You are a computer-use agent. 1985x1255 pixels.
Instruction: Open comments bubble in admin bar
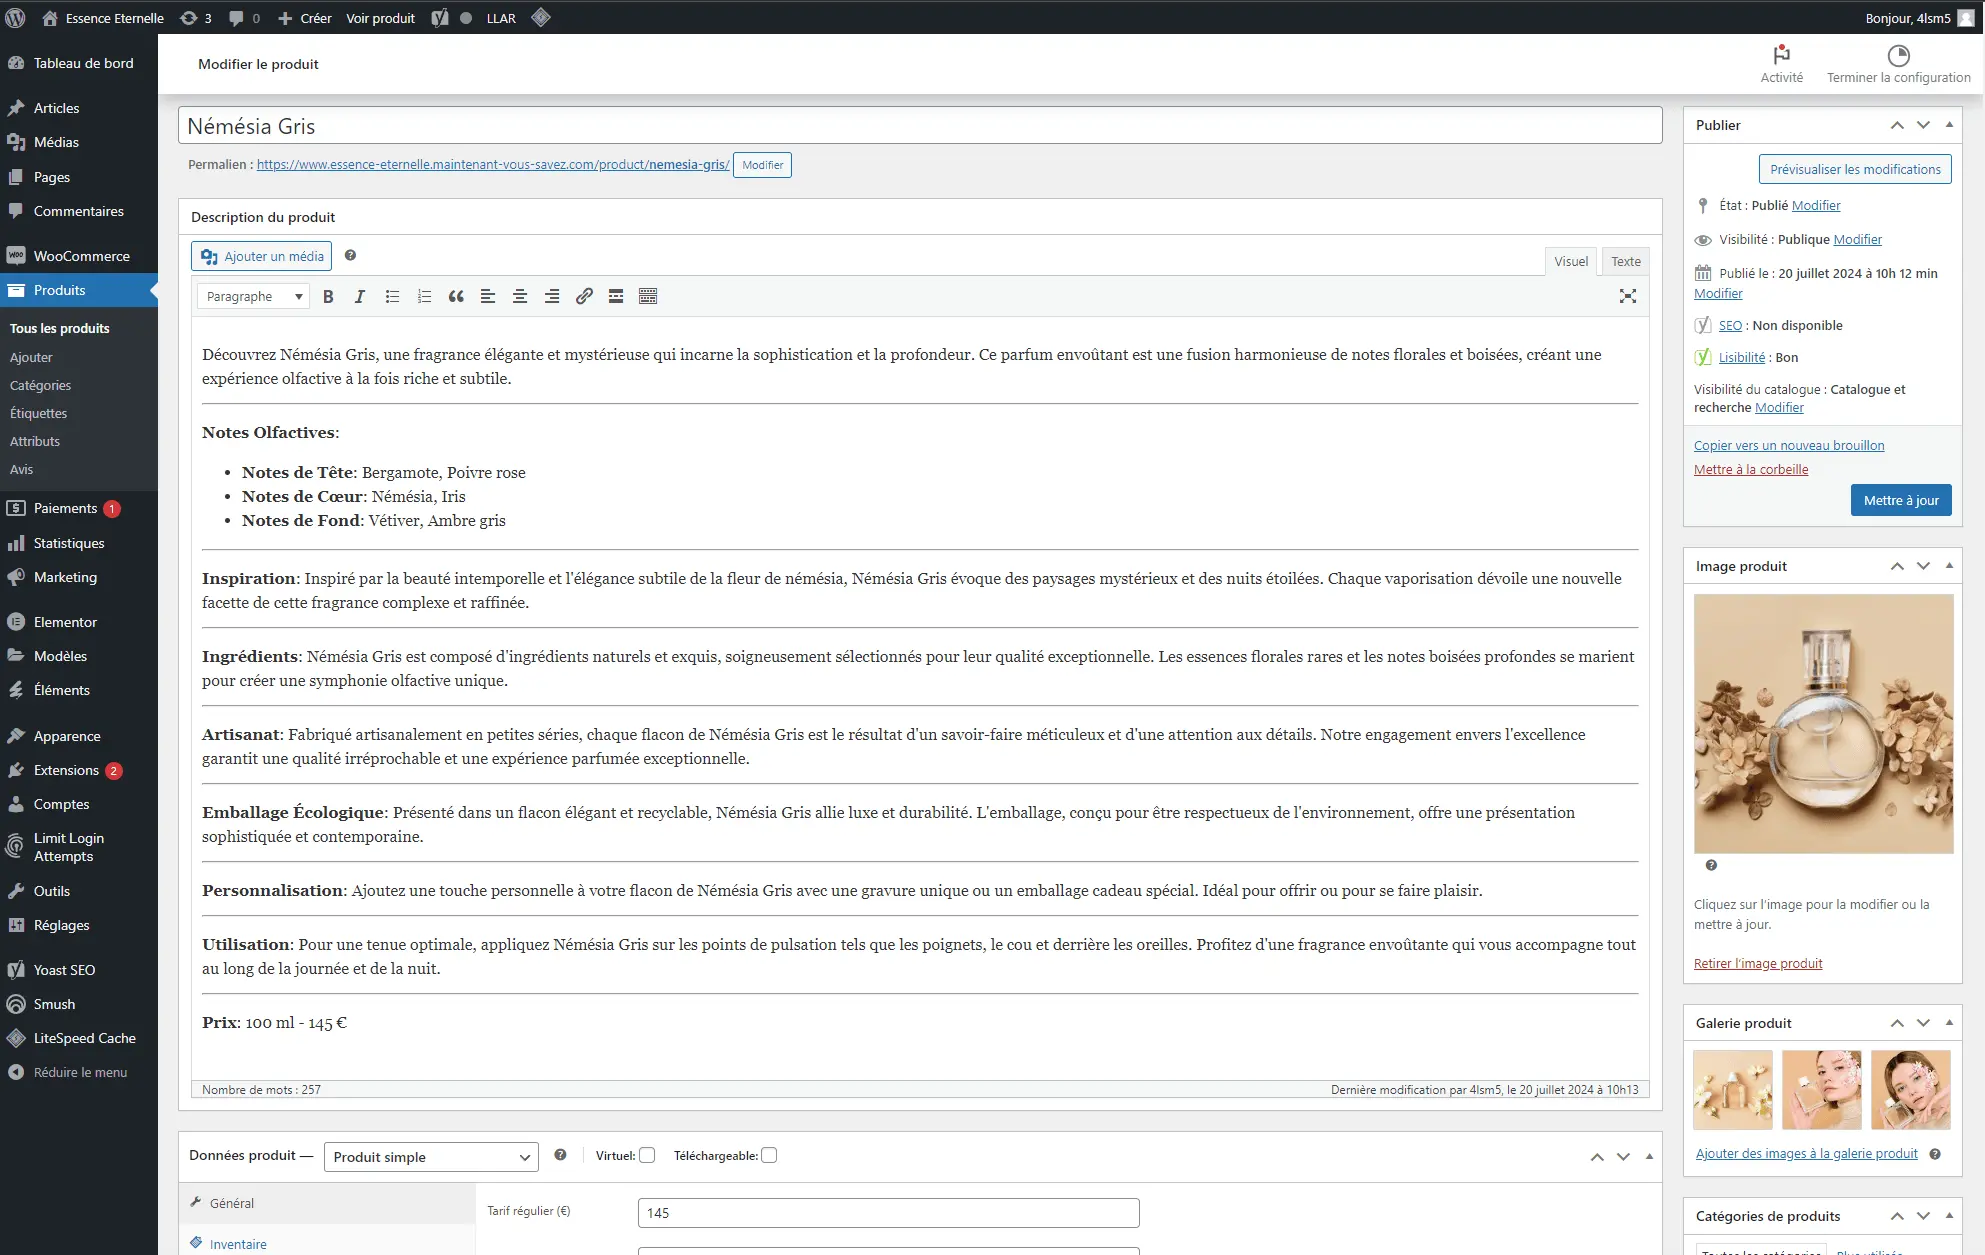click(244, 18)
